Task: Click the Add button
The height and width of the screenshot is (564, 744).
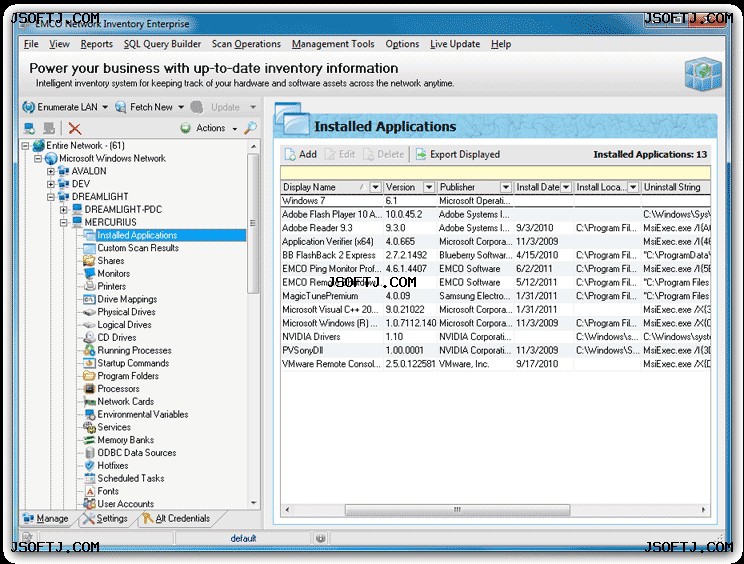Action: point(301,154)
